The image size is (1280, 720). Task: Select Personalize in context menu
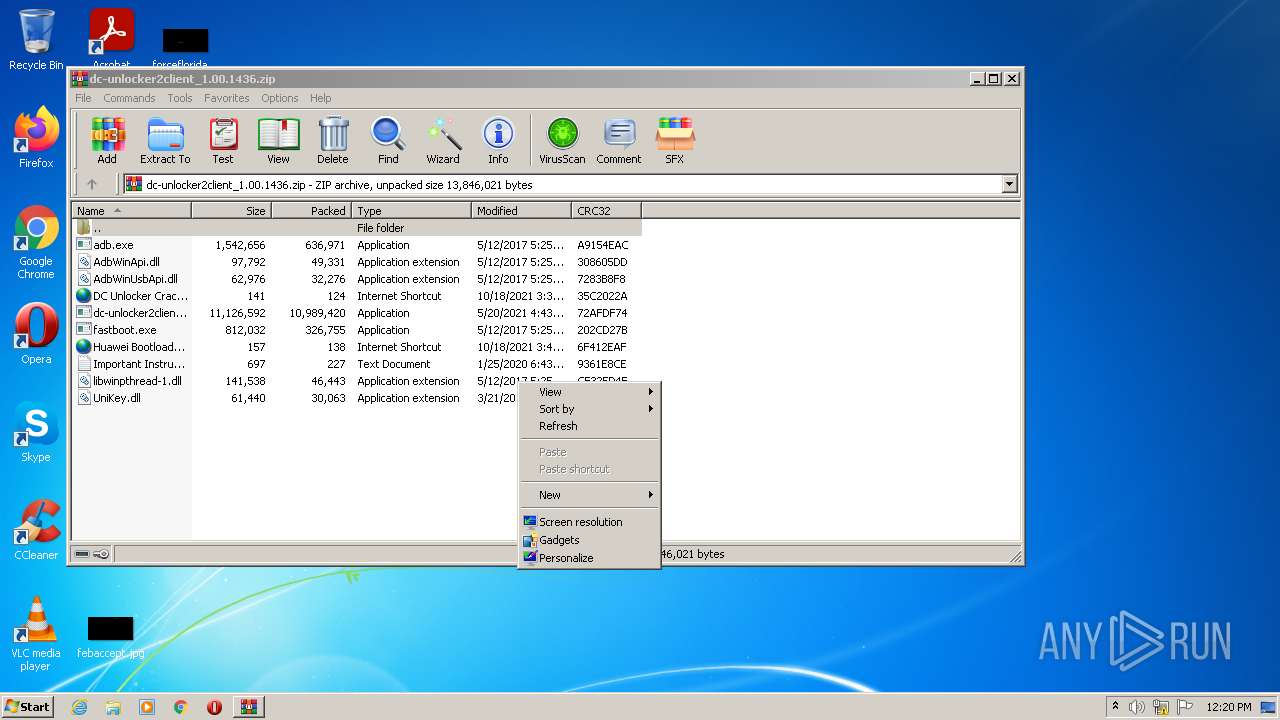[x=589, y=558]
